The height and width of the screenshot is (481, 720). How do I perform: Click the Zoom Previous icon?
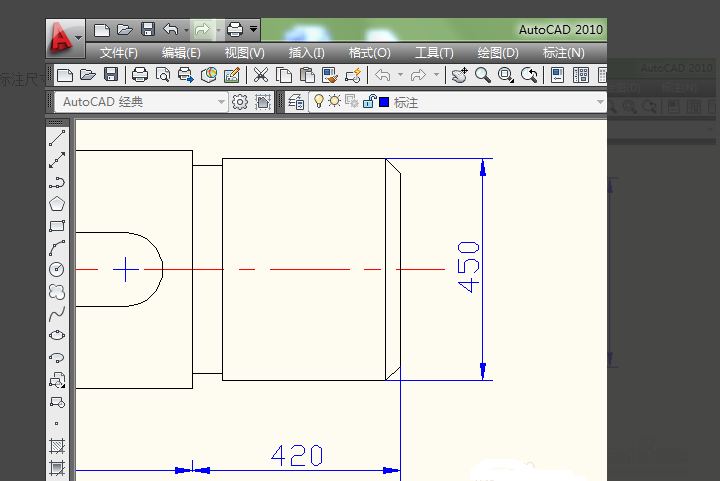coord(529,75)
